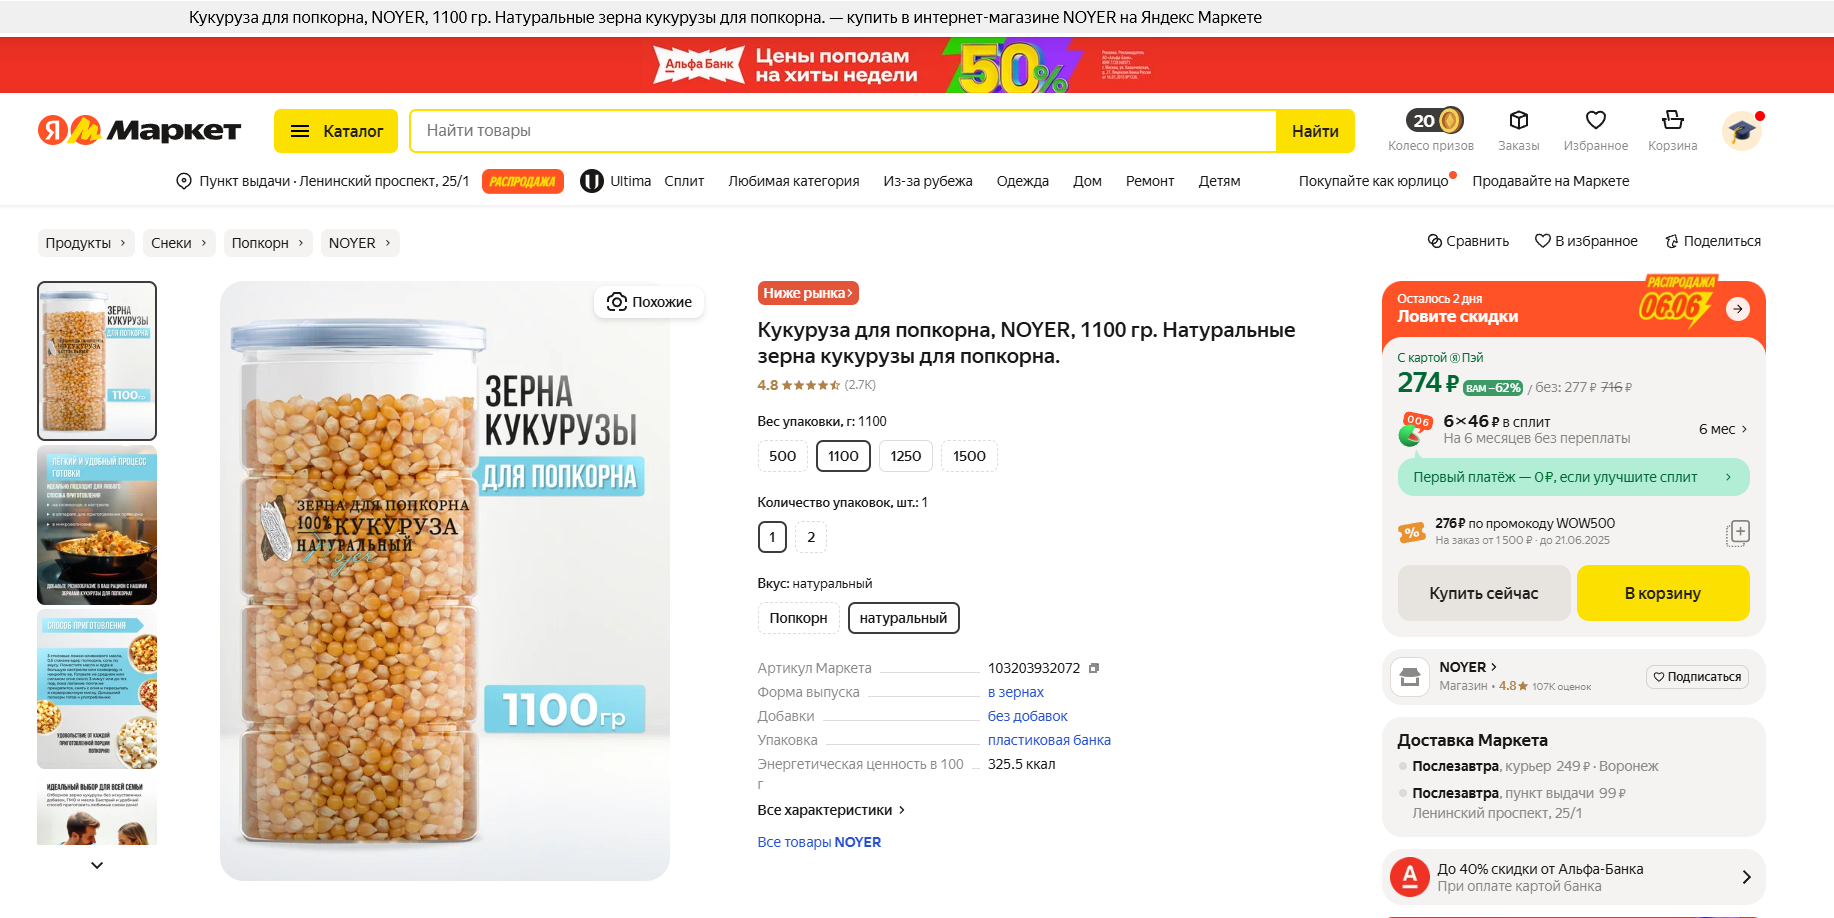Open Все товары NOYER link

click(x=819, y=842)
